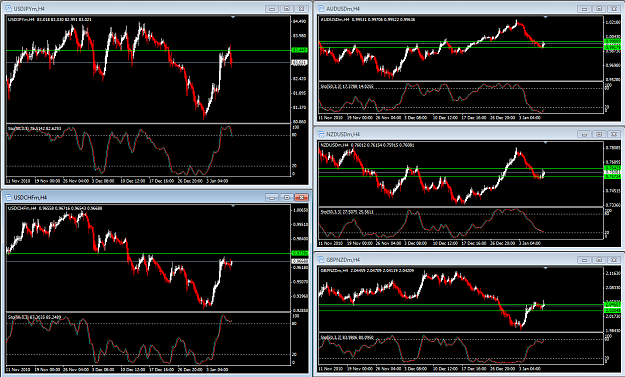
Task: Close the AUDUSDm,H4 chart window
Action: (x=614, y=8)
